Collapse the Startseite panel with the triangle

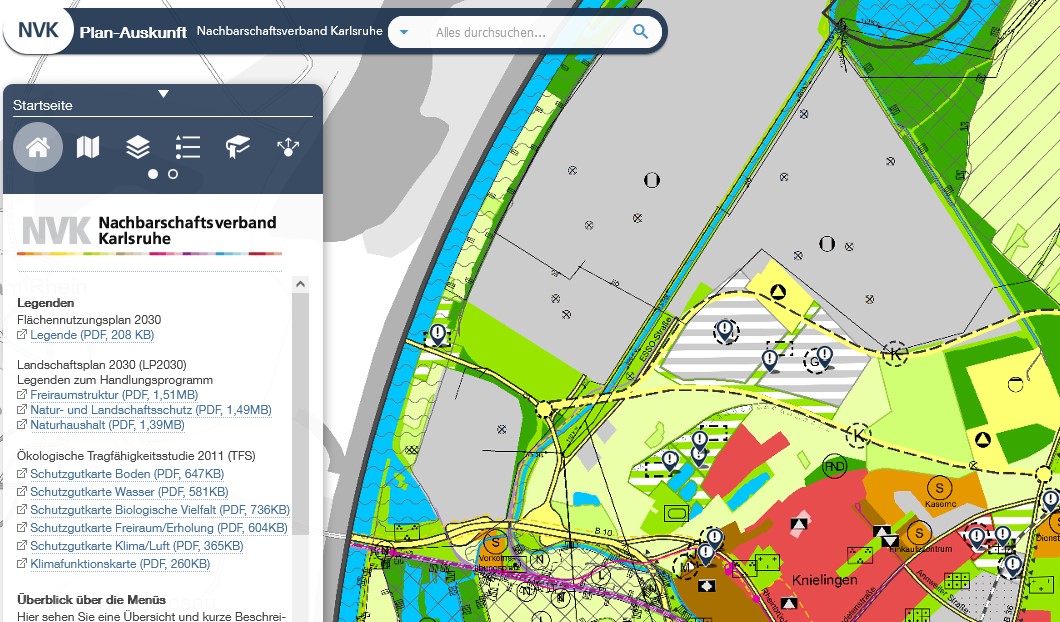164,94
